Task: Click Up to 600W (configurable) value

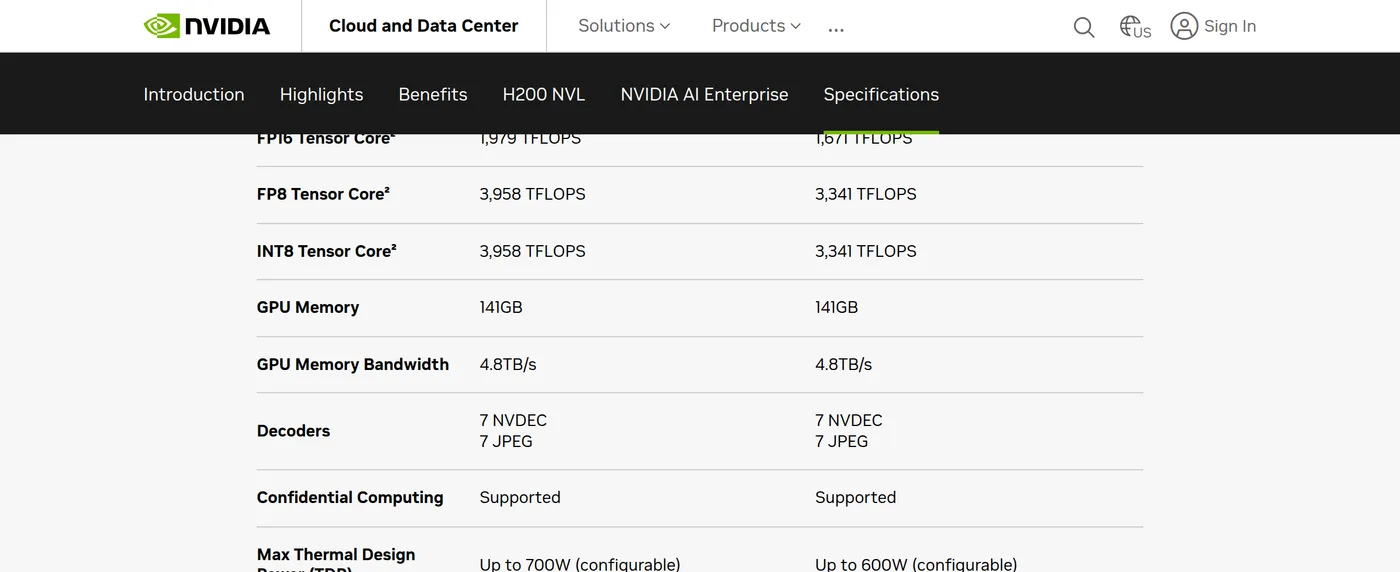Action: [x=916, y=564]
